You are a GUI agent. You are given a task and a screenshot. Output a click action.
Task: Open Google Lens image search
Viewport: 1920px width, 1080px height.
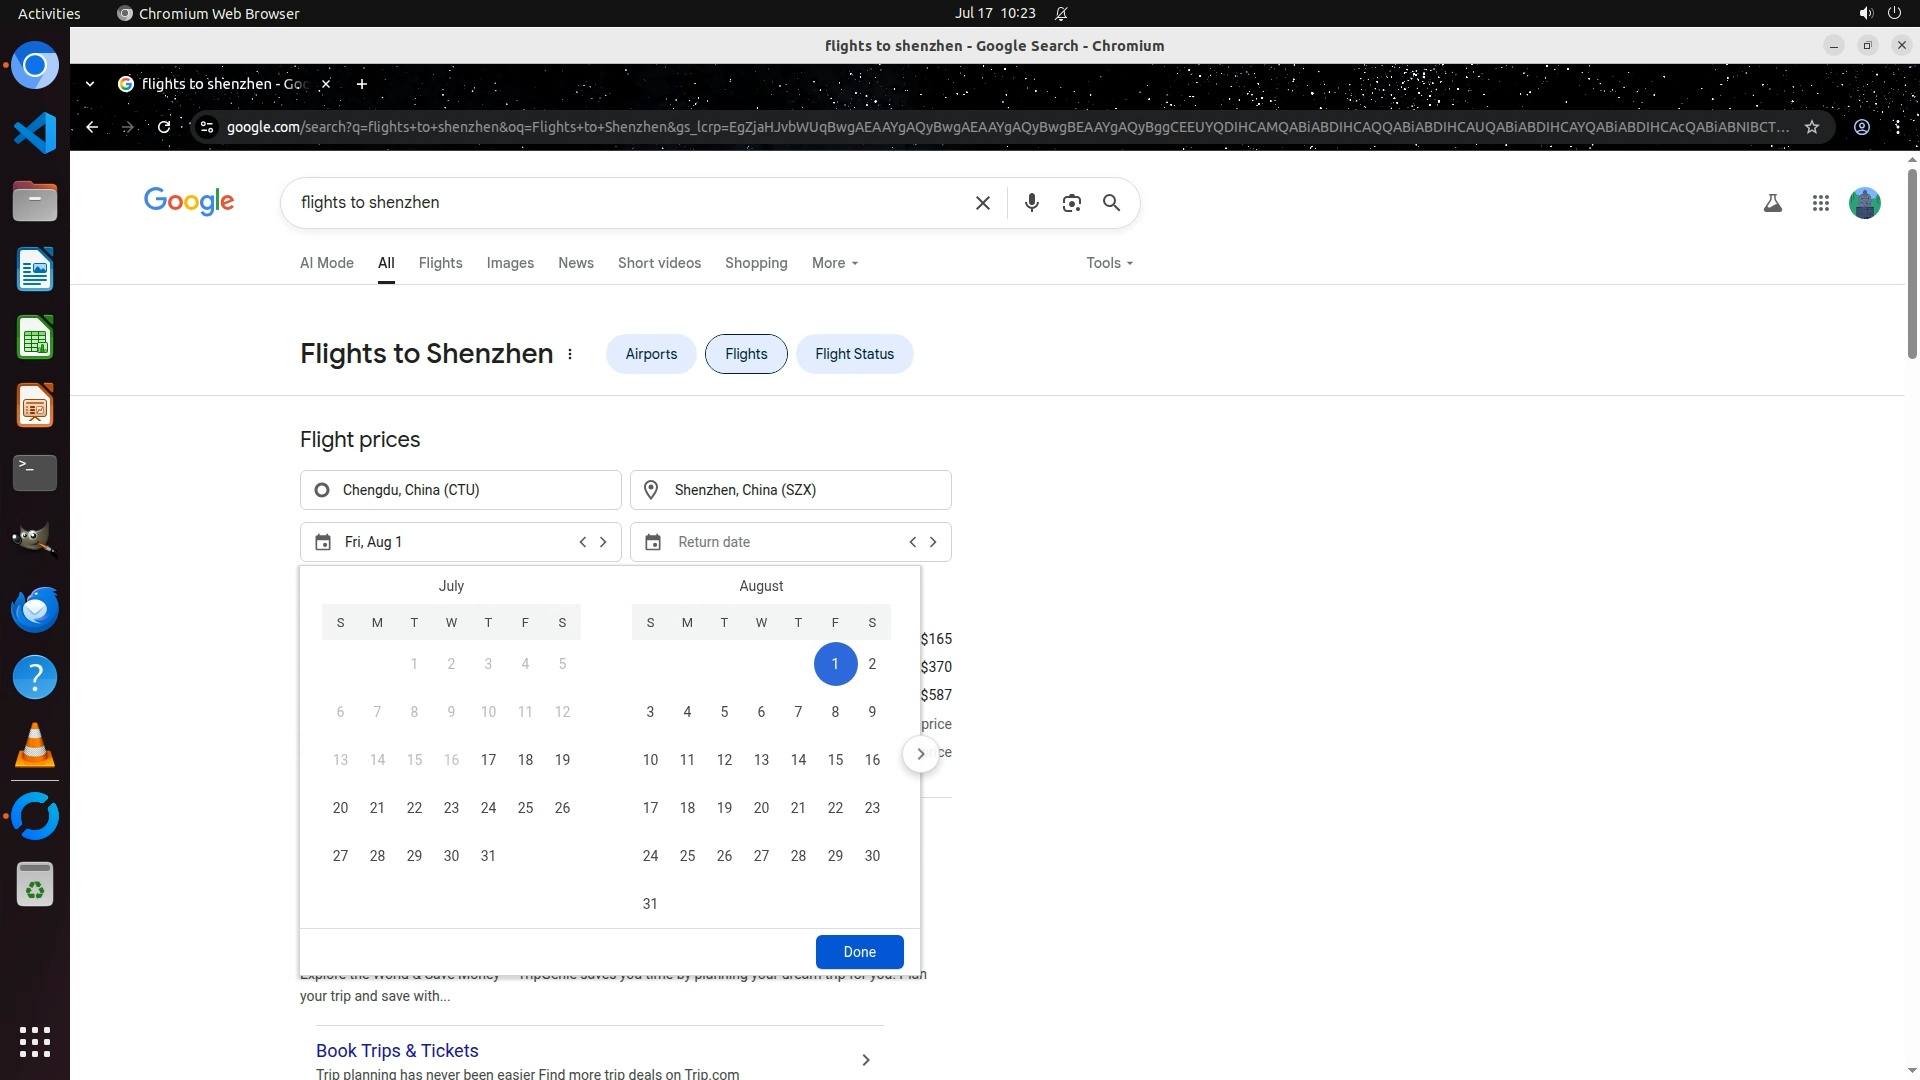click(1071, 203)
